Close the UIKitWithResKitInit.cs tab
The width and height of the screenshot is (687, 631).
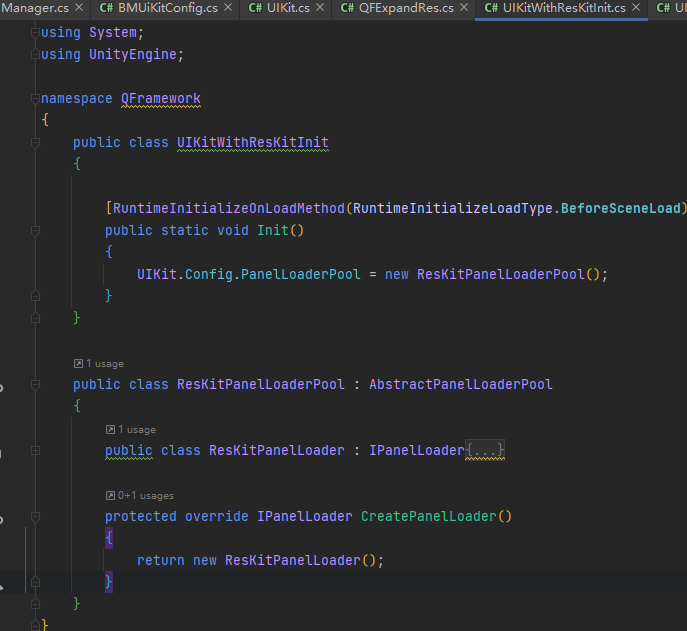pyautogui.click(x=636, y=7)
